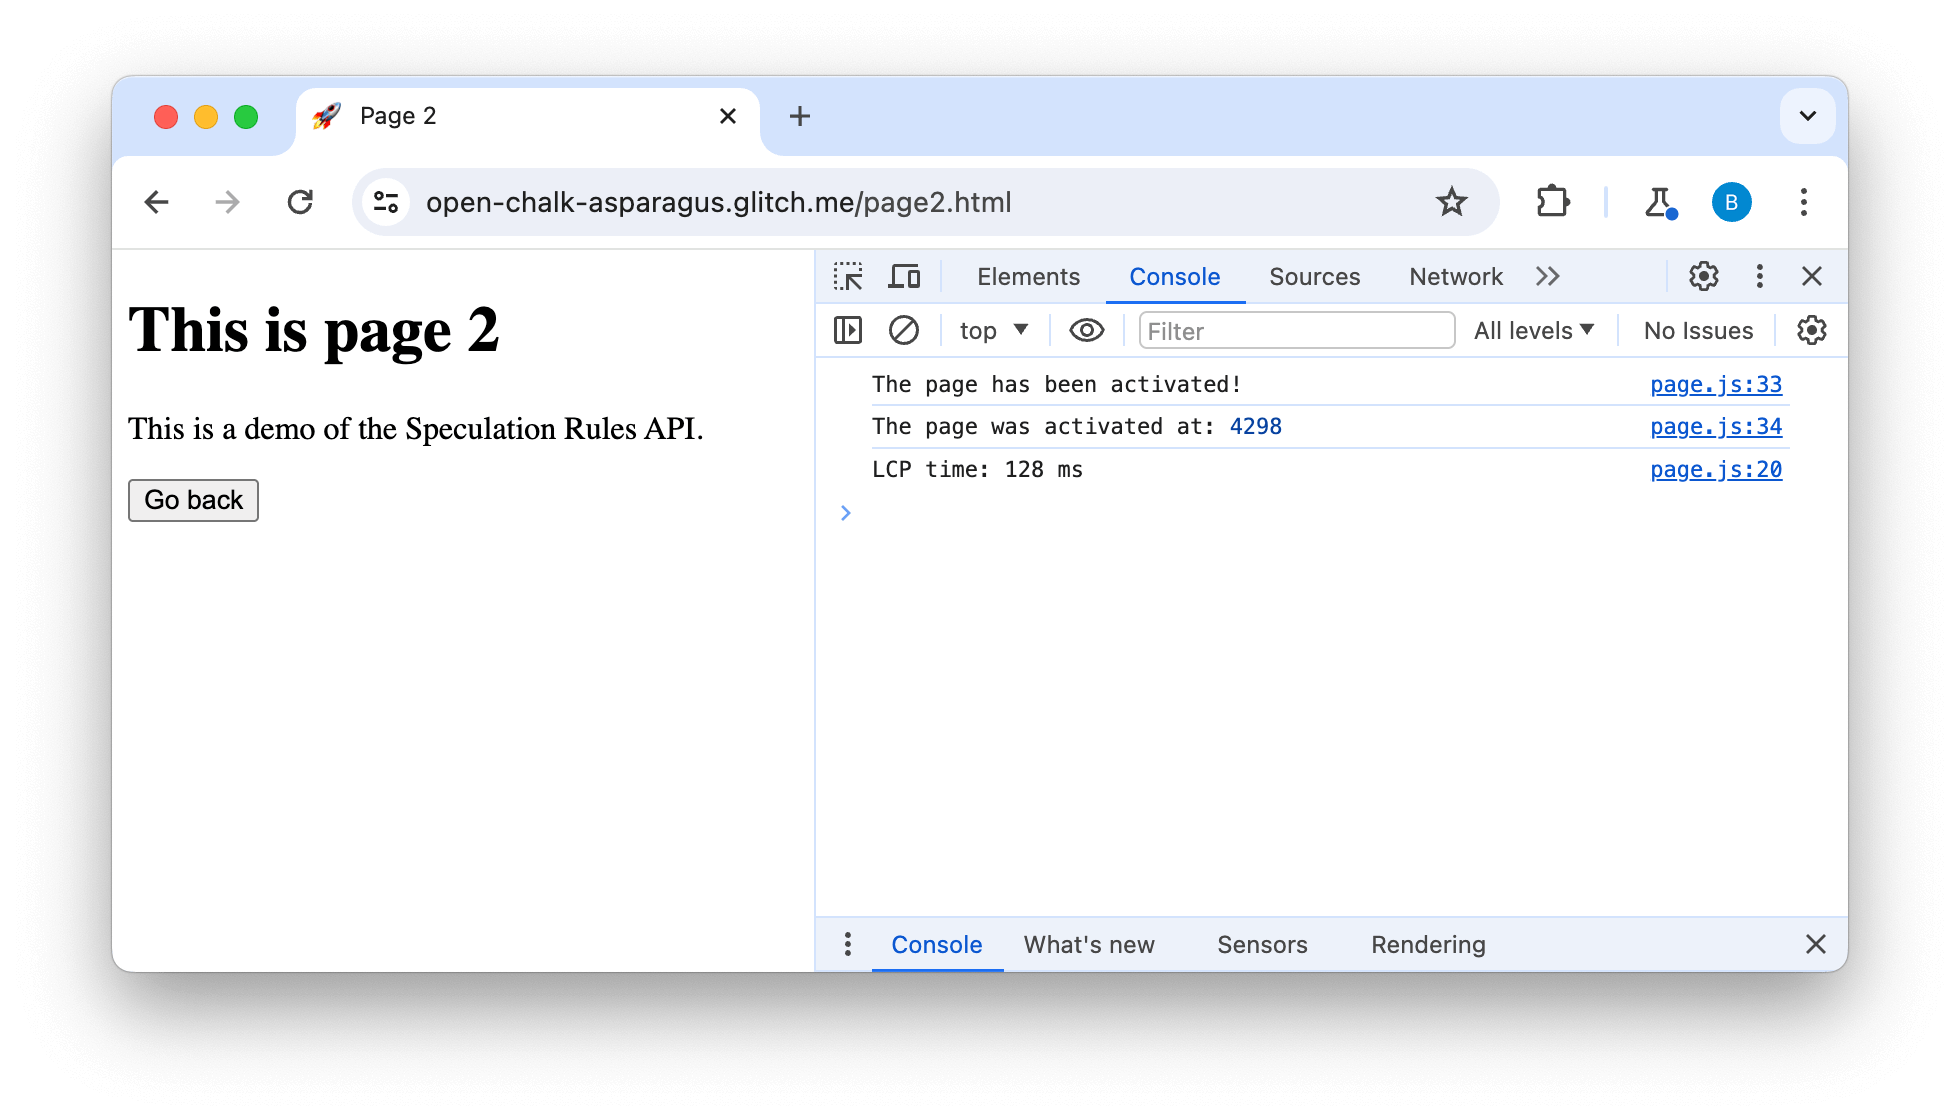
Task: Click the page2.js:20 source link
Action: click(1718, 470)
